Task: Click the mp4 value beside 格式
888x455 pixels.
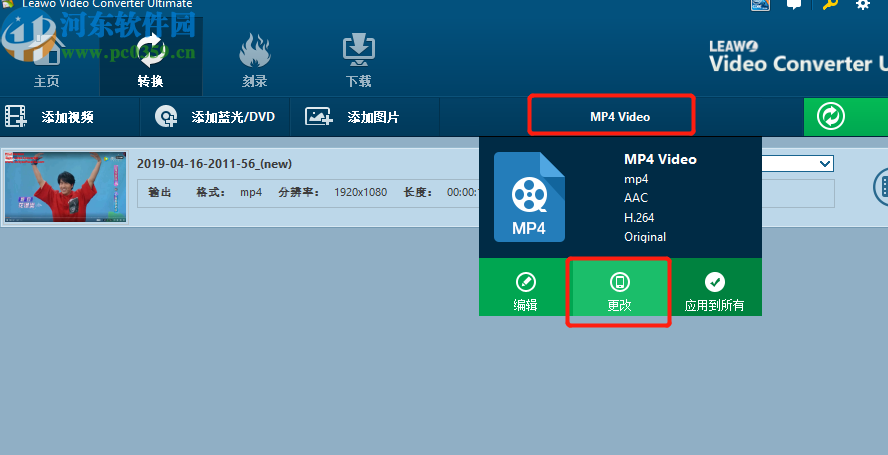Action: 251,193
